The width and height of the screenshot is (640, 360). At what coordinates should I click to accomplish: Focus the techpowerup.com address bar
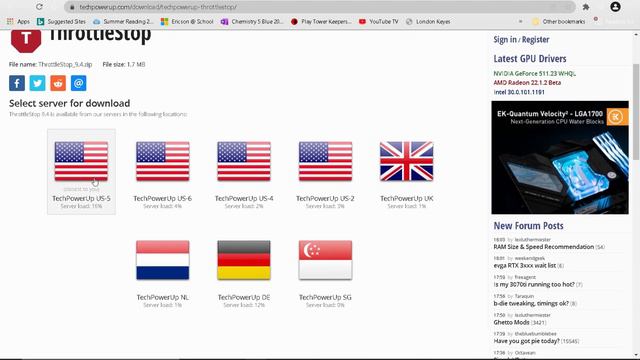(x=320, y=7)
